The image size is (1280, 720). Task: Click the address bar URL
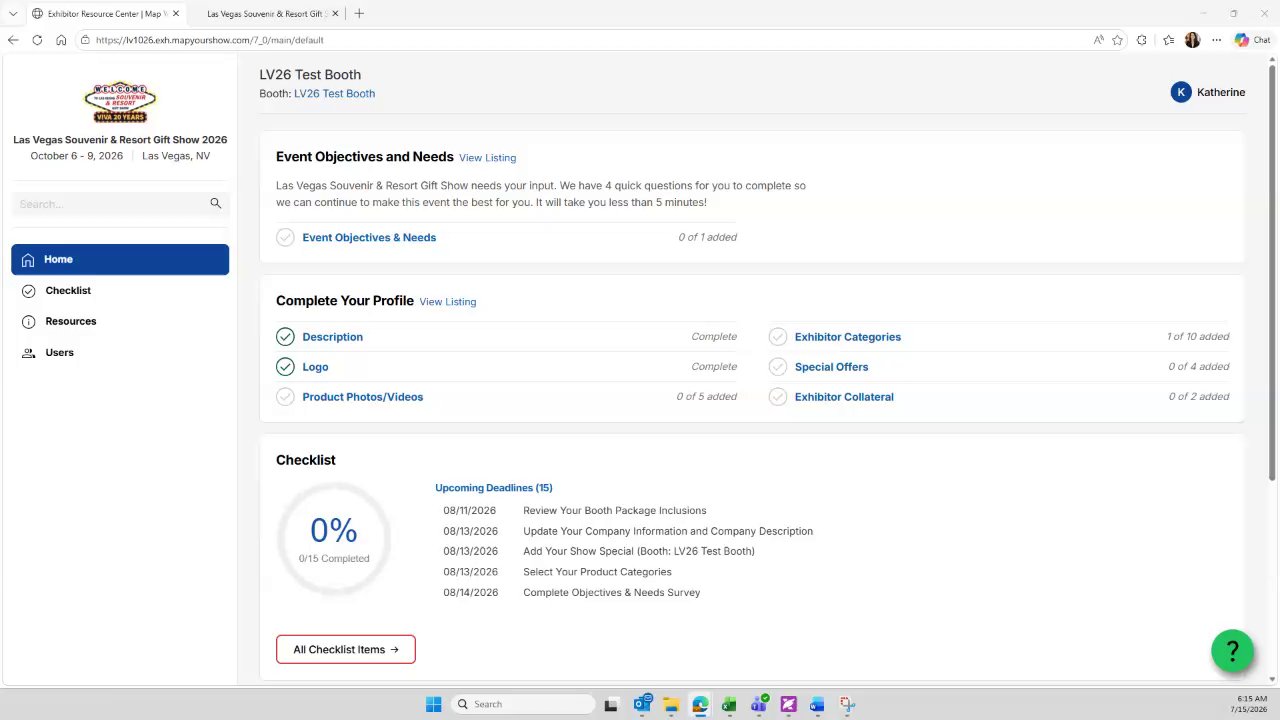[209, 40]
